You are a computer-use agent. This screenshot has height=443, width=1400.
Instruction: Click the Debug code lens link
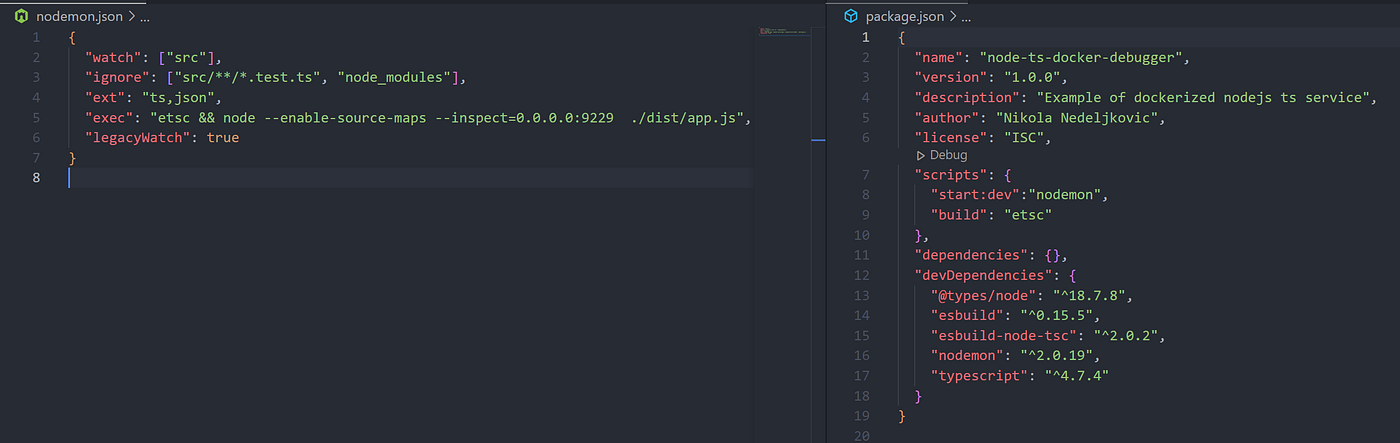pos(948,155)
